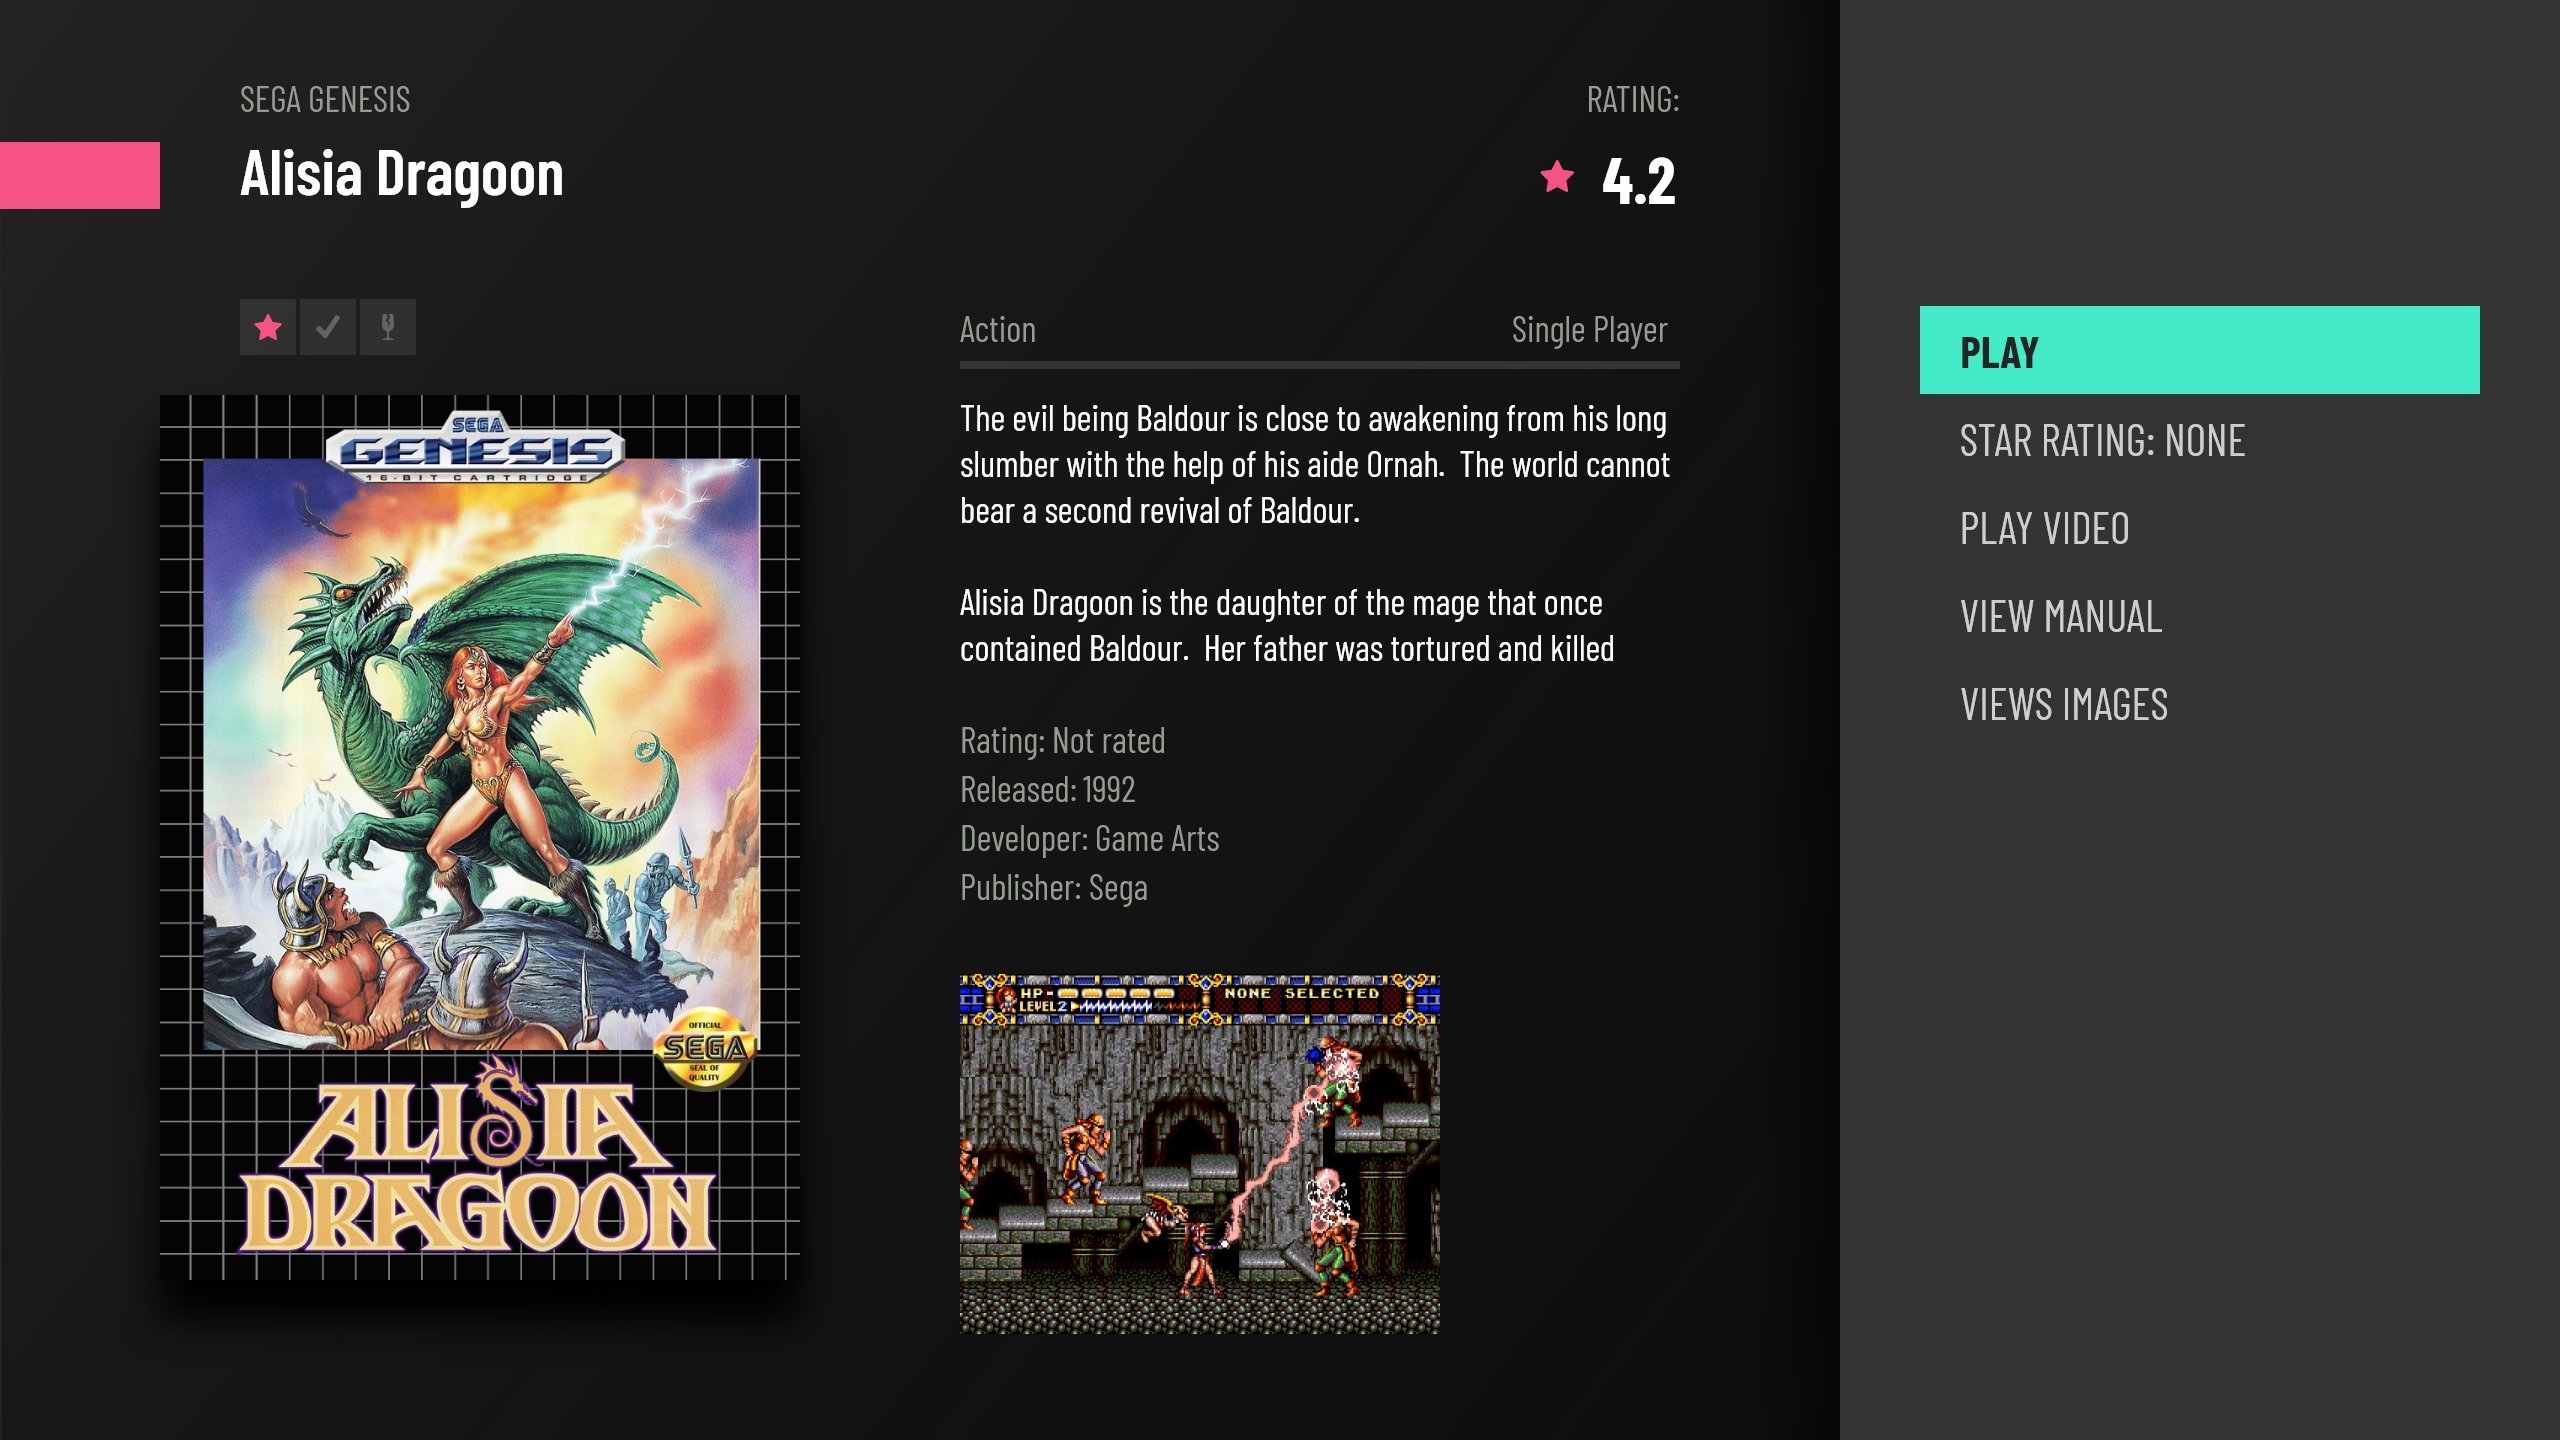Click the pink rating star icon
This screenshot has width=2560, height=1440.
[1557, 177]
